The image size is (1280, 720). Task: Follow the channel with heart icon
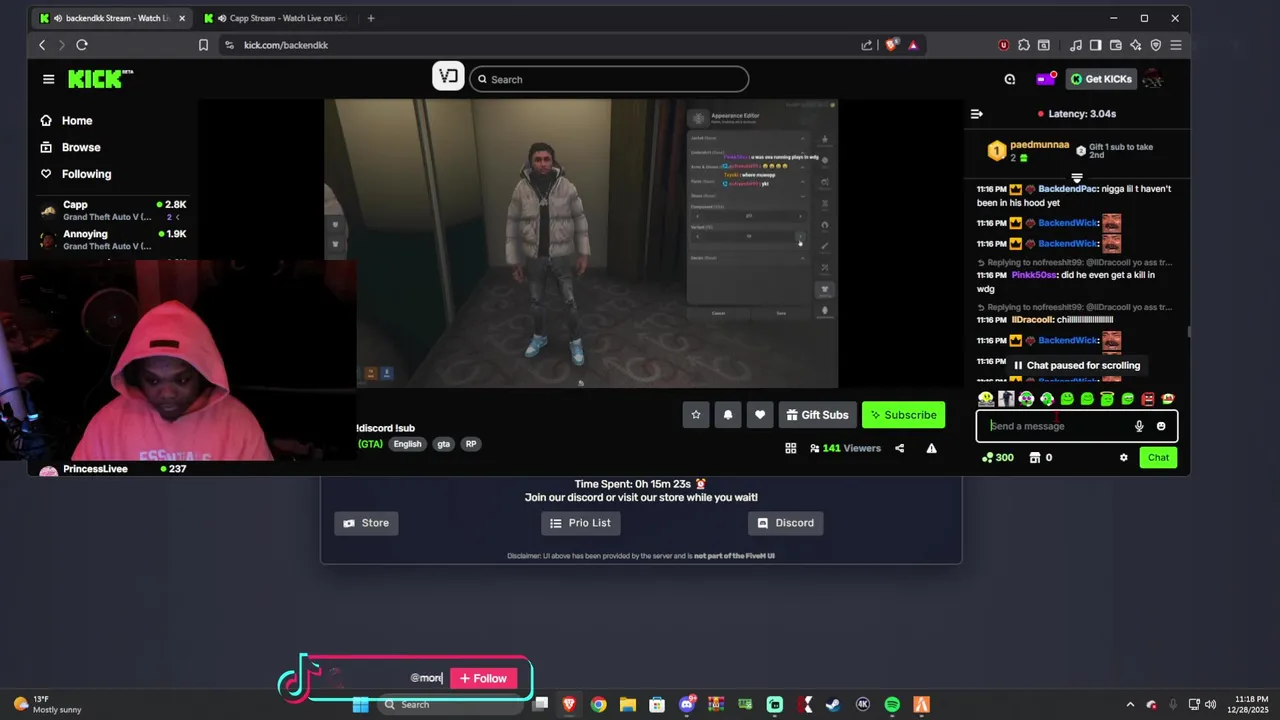pyautogui.click(x=760, y=415)
